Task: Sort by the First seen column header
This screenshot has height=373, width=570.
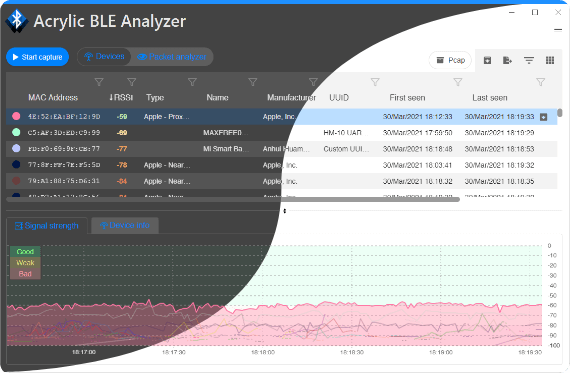Action: click(x=407, y=97)
